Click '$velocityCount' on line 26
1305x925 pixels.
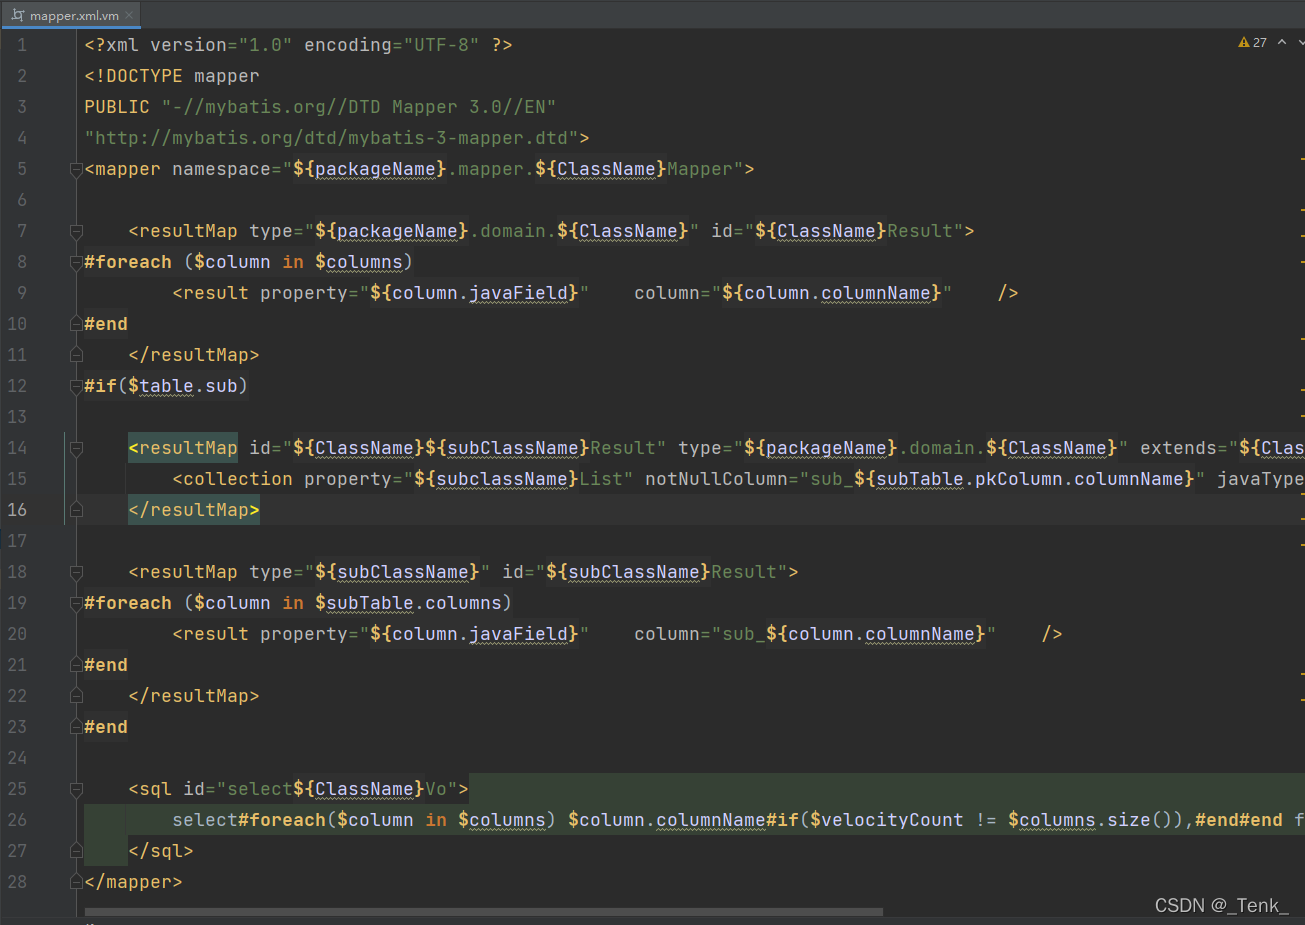click(x=887, y=820)
